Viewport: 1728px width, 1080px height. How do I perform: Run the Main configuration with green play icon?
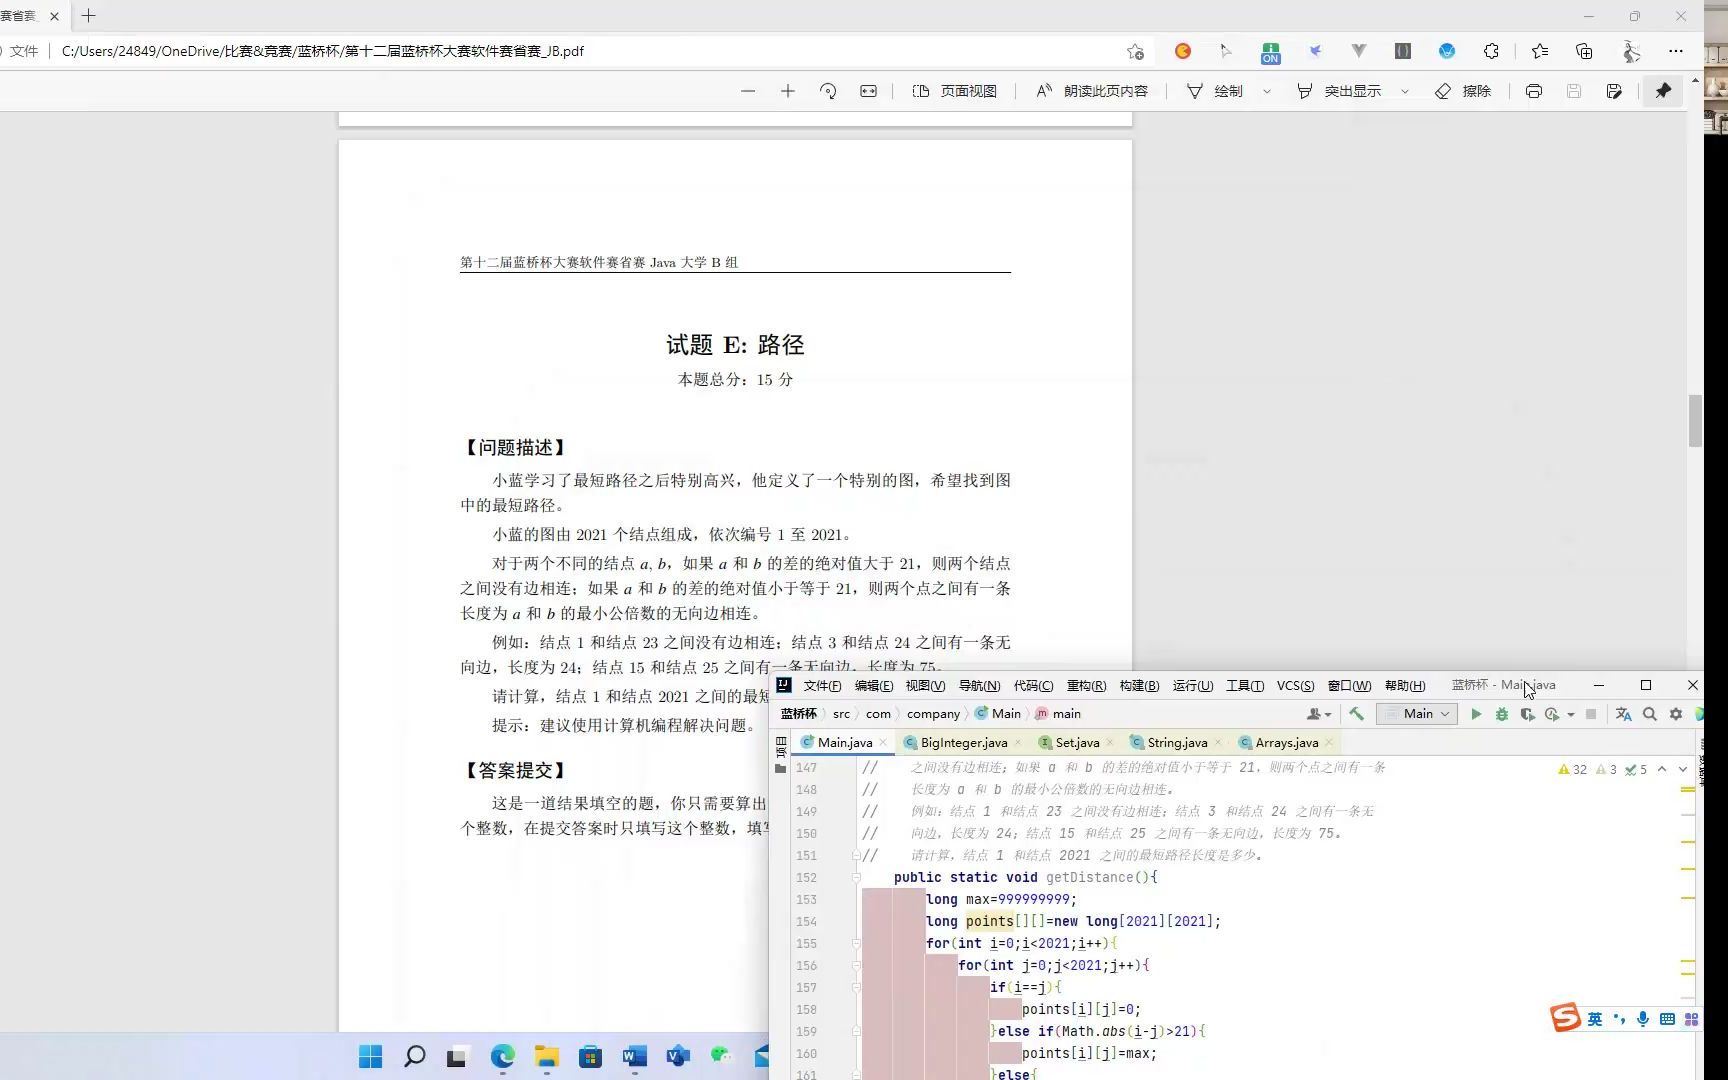pos(1477,714)
